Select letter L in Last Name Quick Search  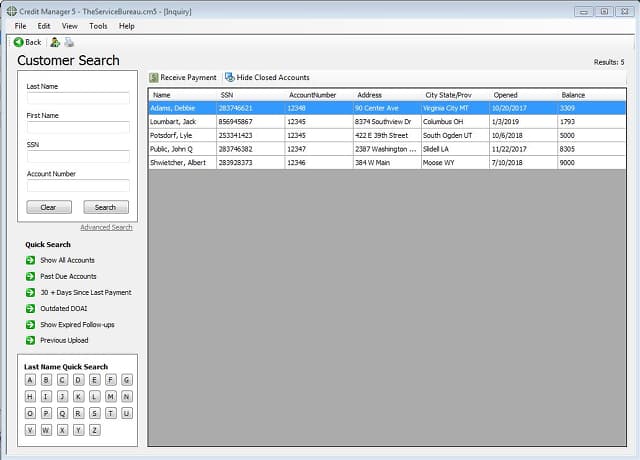(94, 397)
